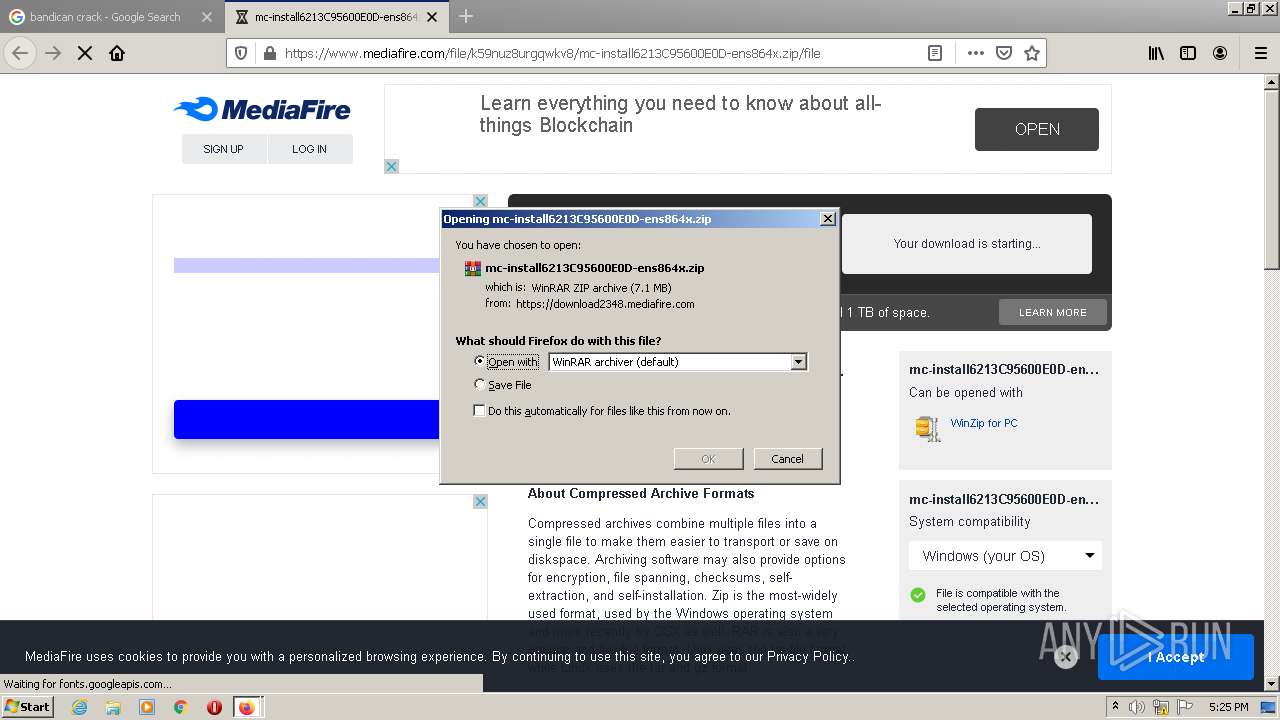Click the LEARN MORE button
The width and height of the screenshot is (1280, 720).
click(1052, 312)
